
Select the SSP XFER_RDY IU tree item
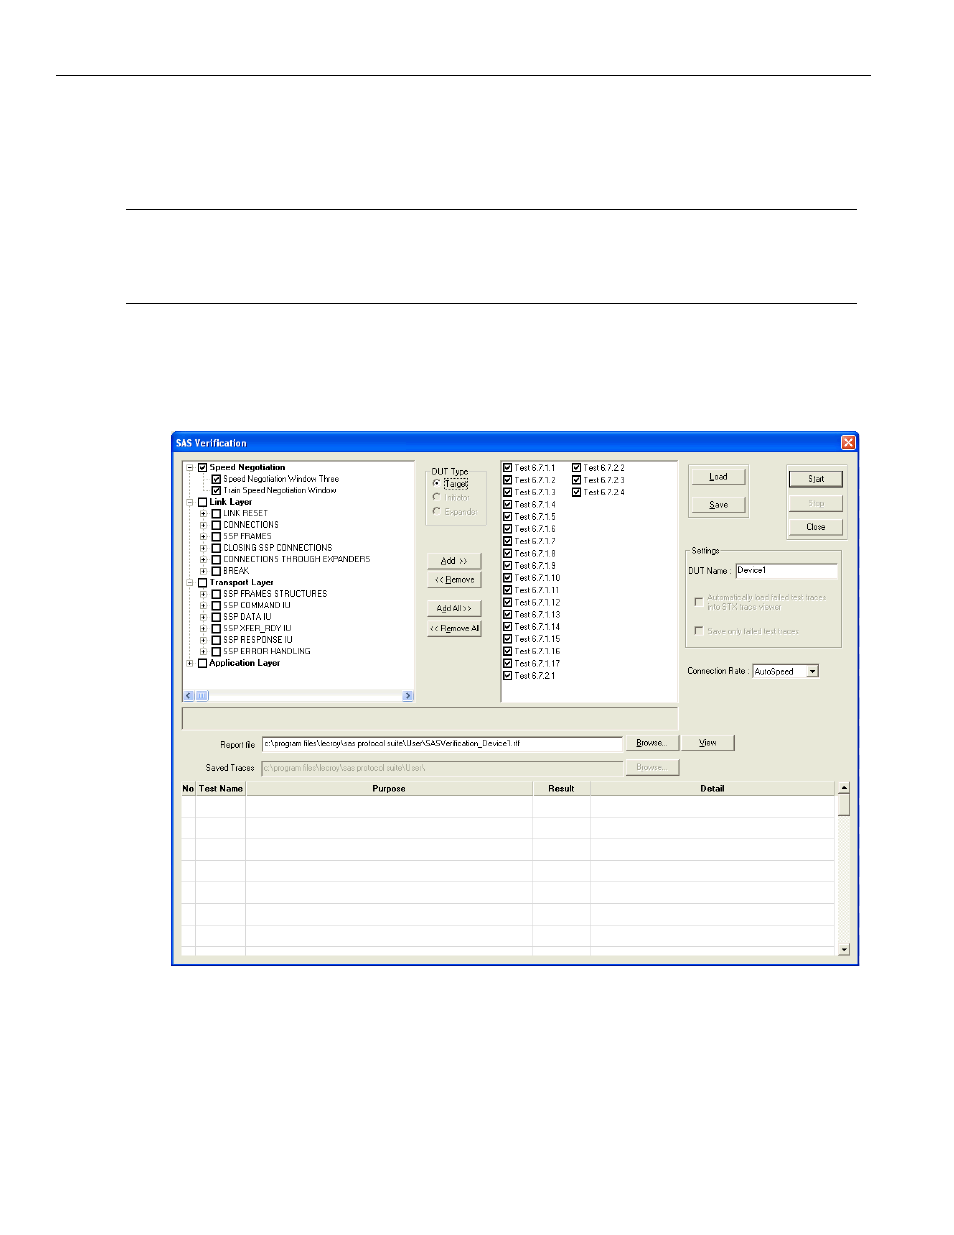click(x=257, y=628)
